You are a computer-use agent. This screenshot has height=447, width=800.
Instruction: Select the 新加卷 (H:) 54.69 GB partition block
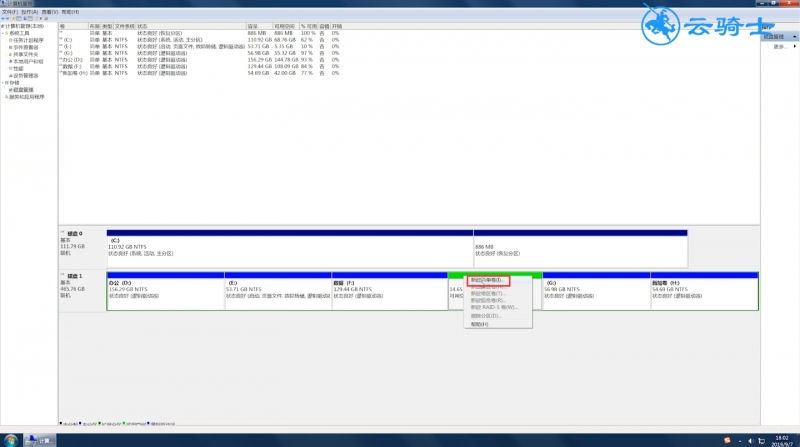pyautogui.click(x=705, y=291)
